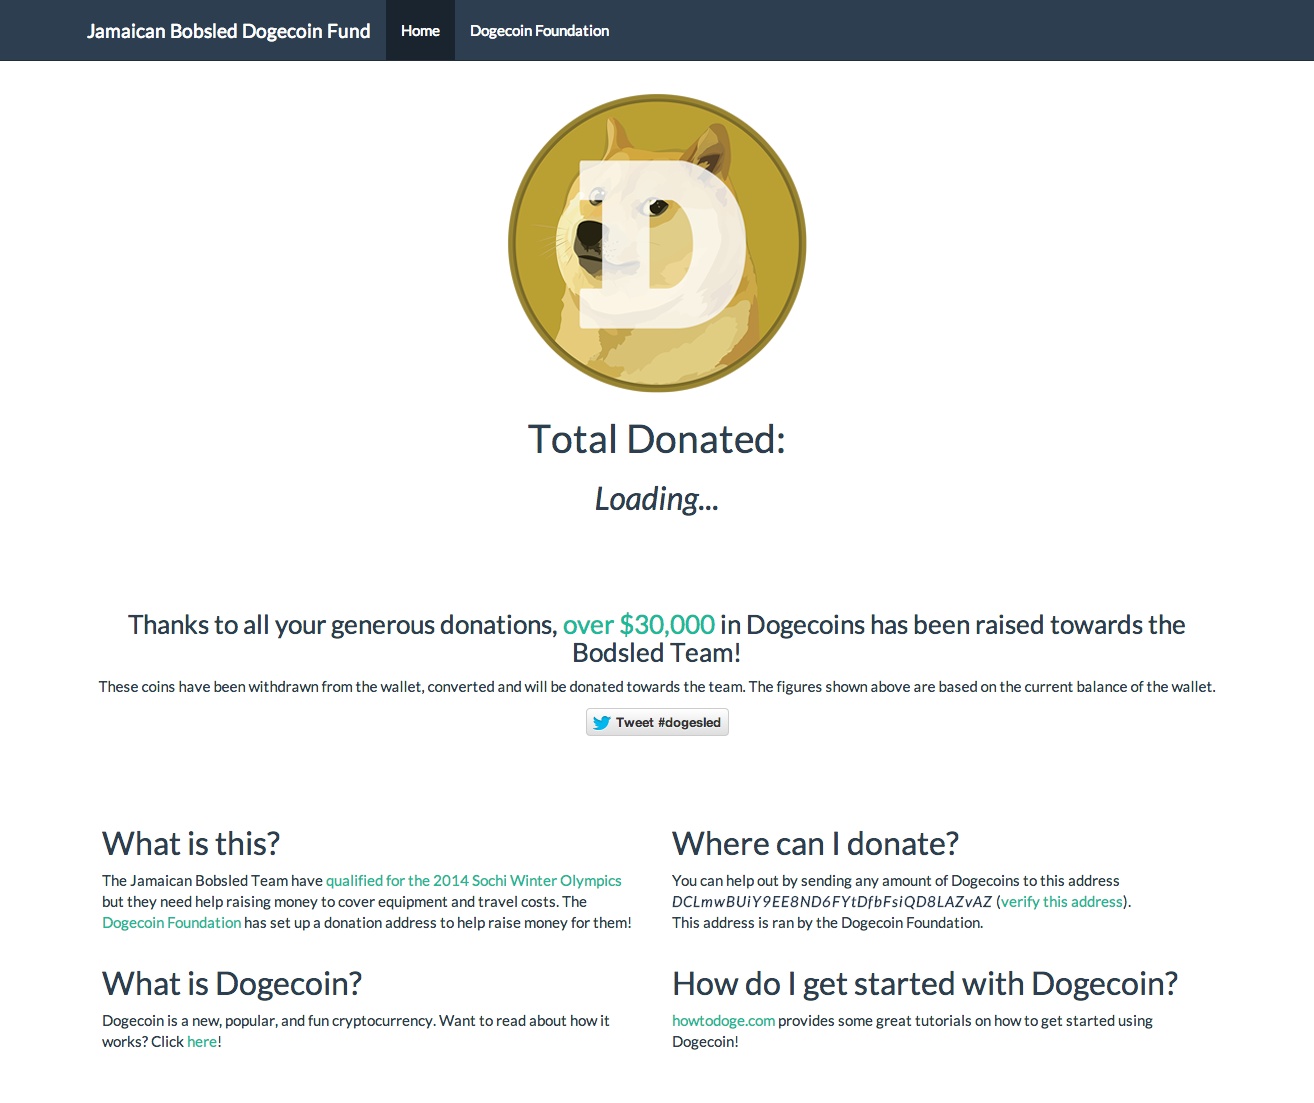
Task: Click the donation address DCLmwBUiY9EE8ND6FYtDfbFsiQD8LAZvAZ
Action: tap(832, 902)
